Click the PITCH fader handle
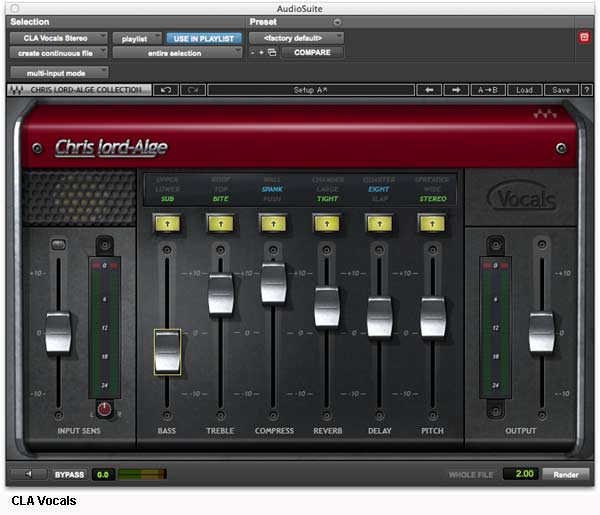Image resolution: width=600 pixels, height=515 pixels. pos(433,318)
